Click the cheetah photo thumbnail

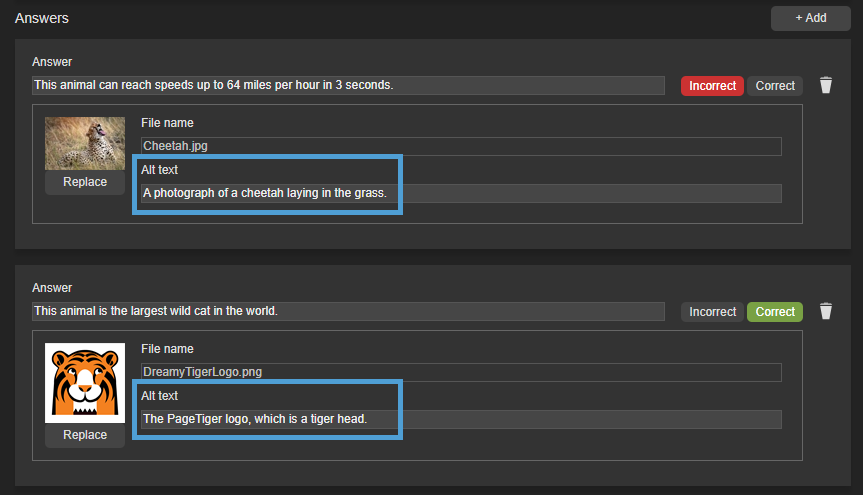pos(85,143)
